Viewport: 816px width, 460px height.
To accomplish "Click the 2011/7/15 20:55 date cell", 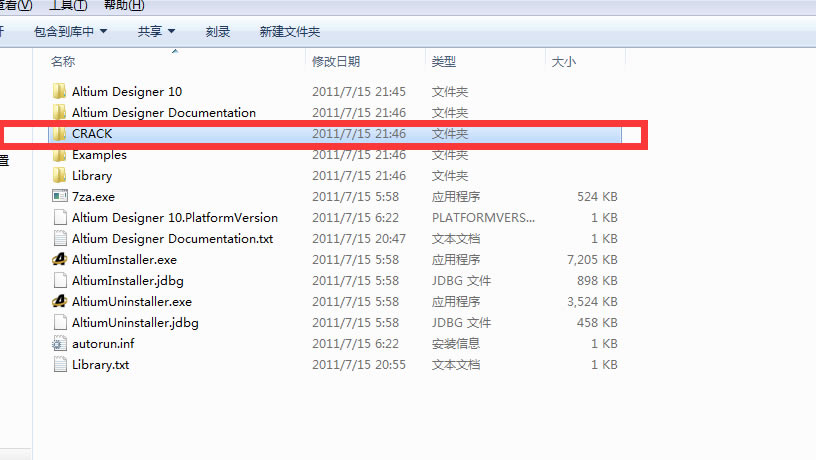I will tap(359, 364).
